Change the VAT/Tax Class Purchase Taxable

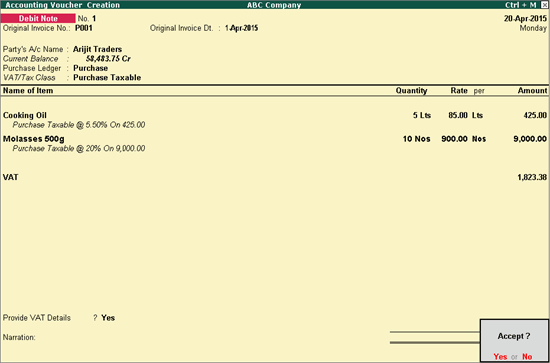point(107,78)
